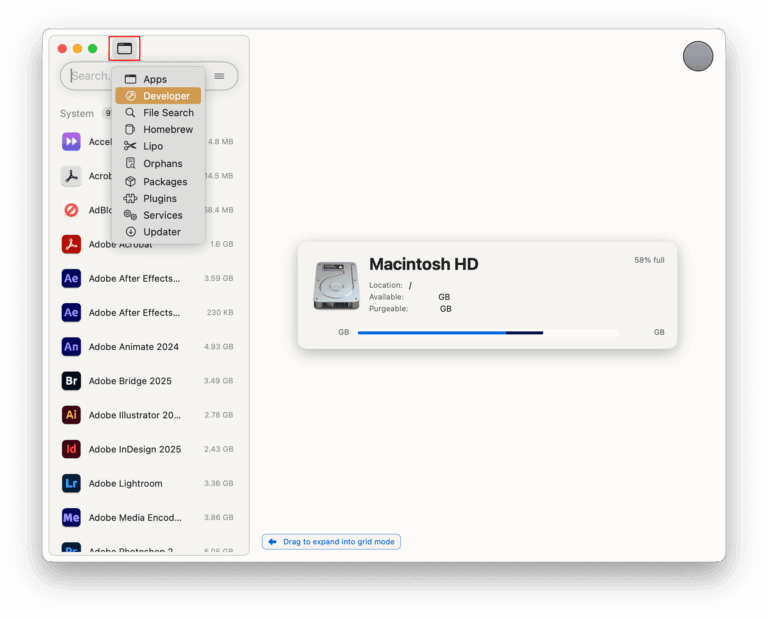768x618 pixels.
Task: Click Drag to expand into grid mode button
Action: click(331, 542)
